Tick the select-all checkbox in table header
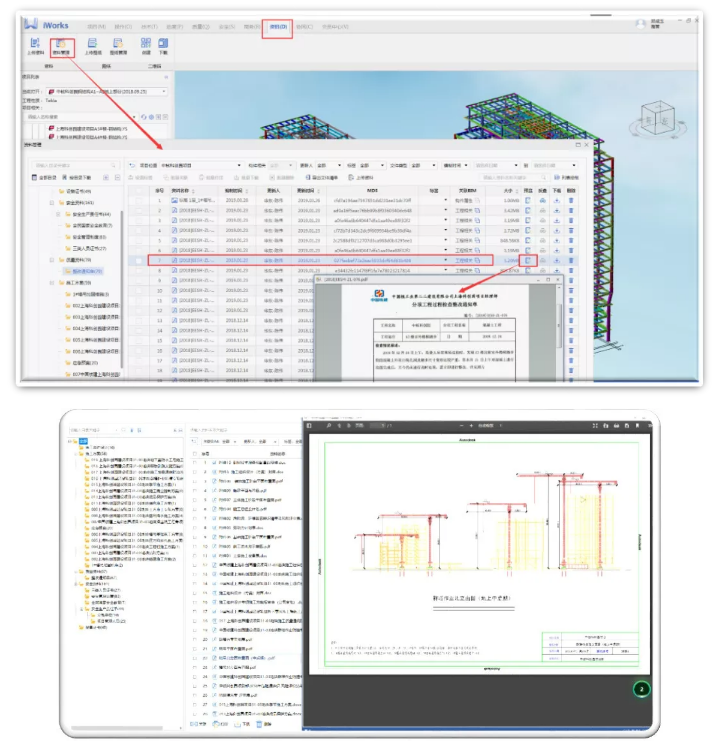 point(139,190)
